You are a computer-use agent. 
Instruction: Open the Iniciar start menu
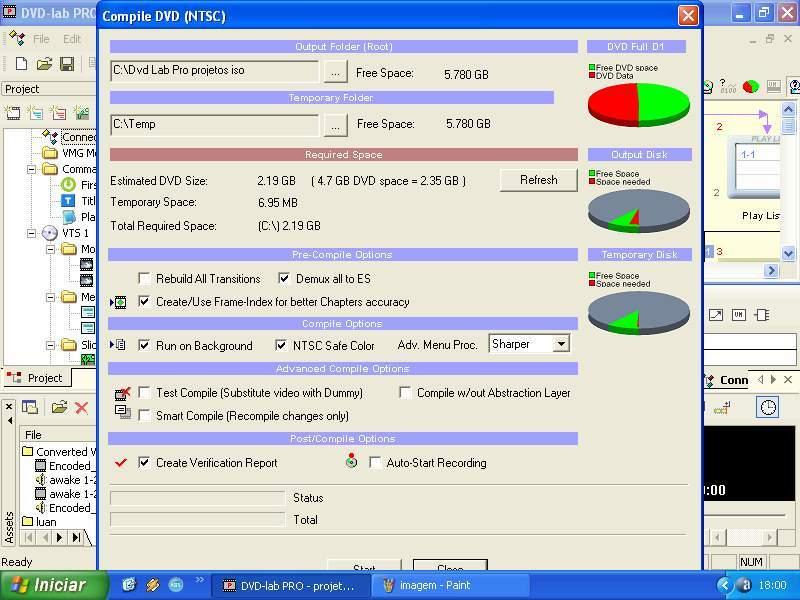(x=49, y=585)
